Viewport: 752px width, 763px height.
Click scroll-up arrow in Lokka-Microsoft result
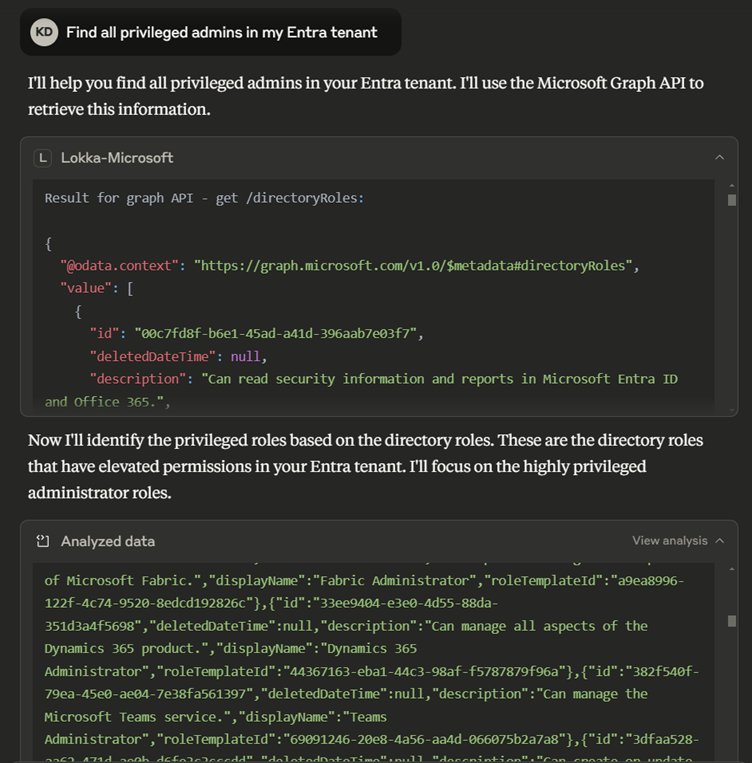point(732,186)
